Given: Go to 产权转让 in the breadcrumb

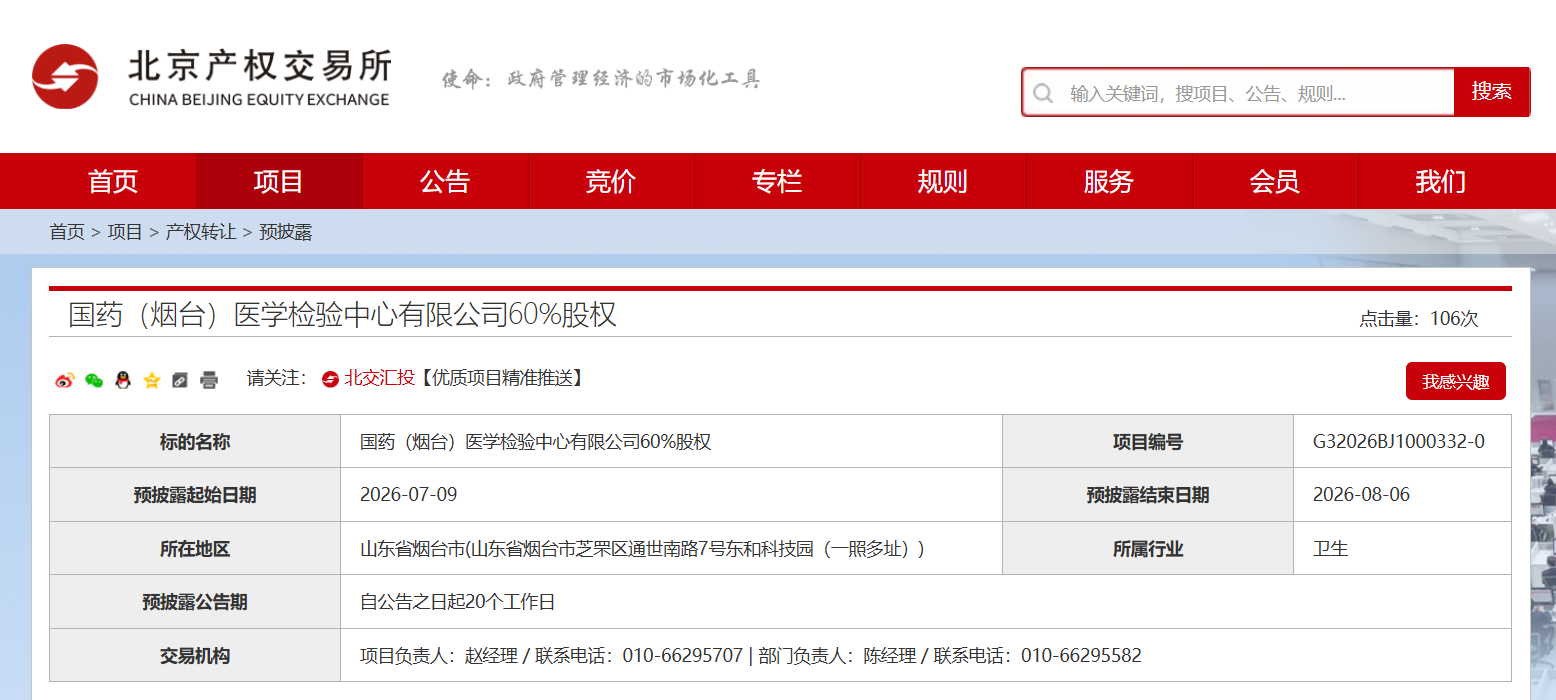Looking at the screenshot, I should click(x=200, y=232).
